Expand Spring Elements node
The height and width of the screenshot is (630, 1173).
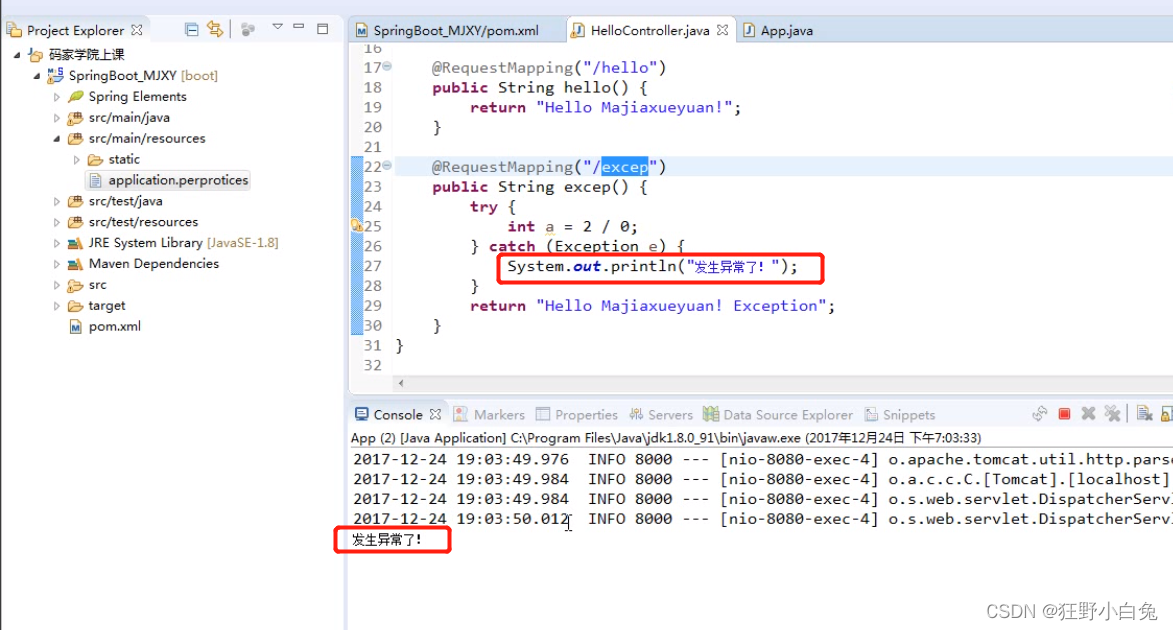(x=56, y=97)
